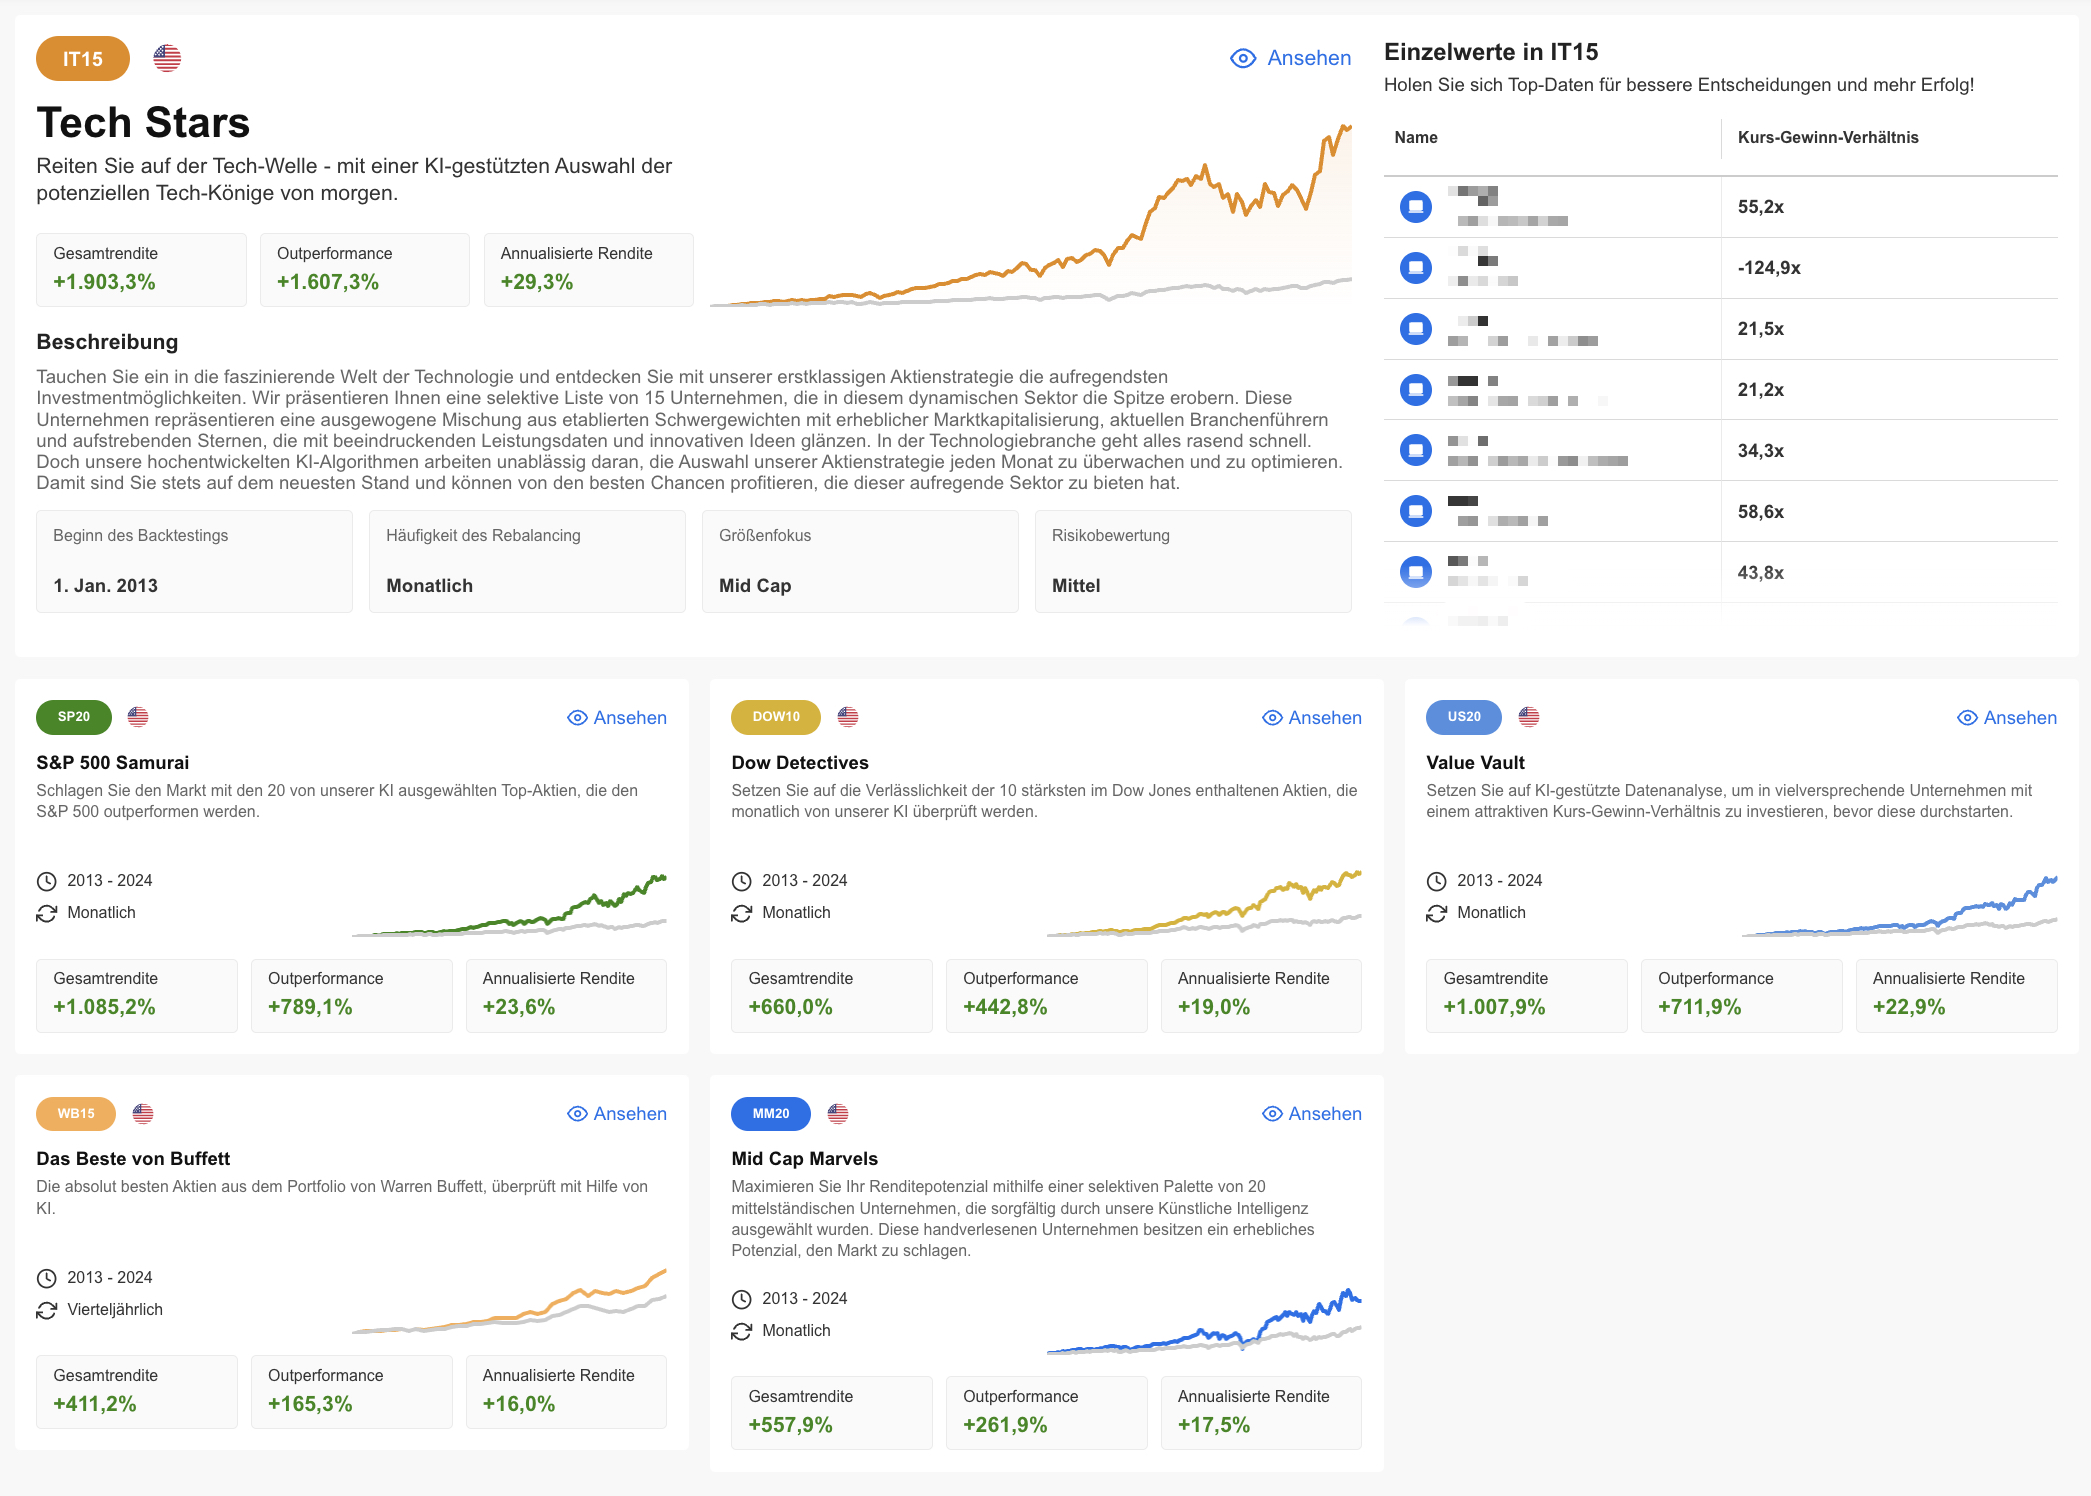This screenshot has width=2091, height=1496.
Task: Select the stock icon in the 34,3x row
Action: pyautogui.click(x=1415, y=451)
